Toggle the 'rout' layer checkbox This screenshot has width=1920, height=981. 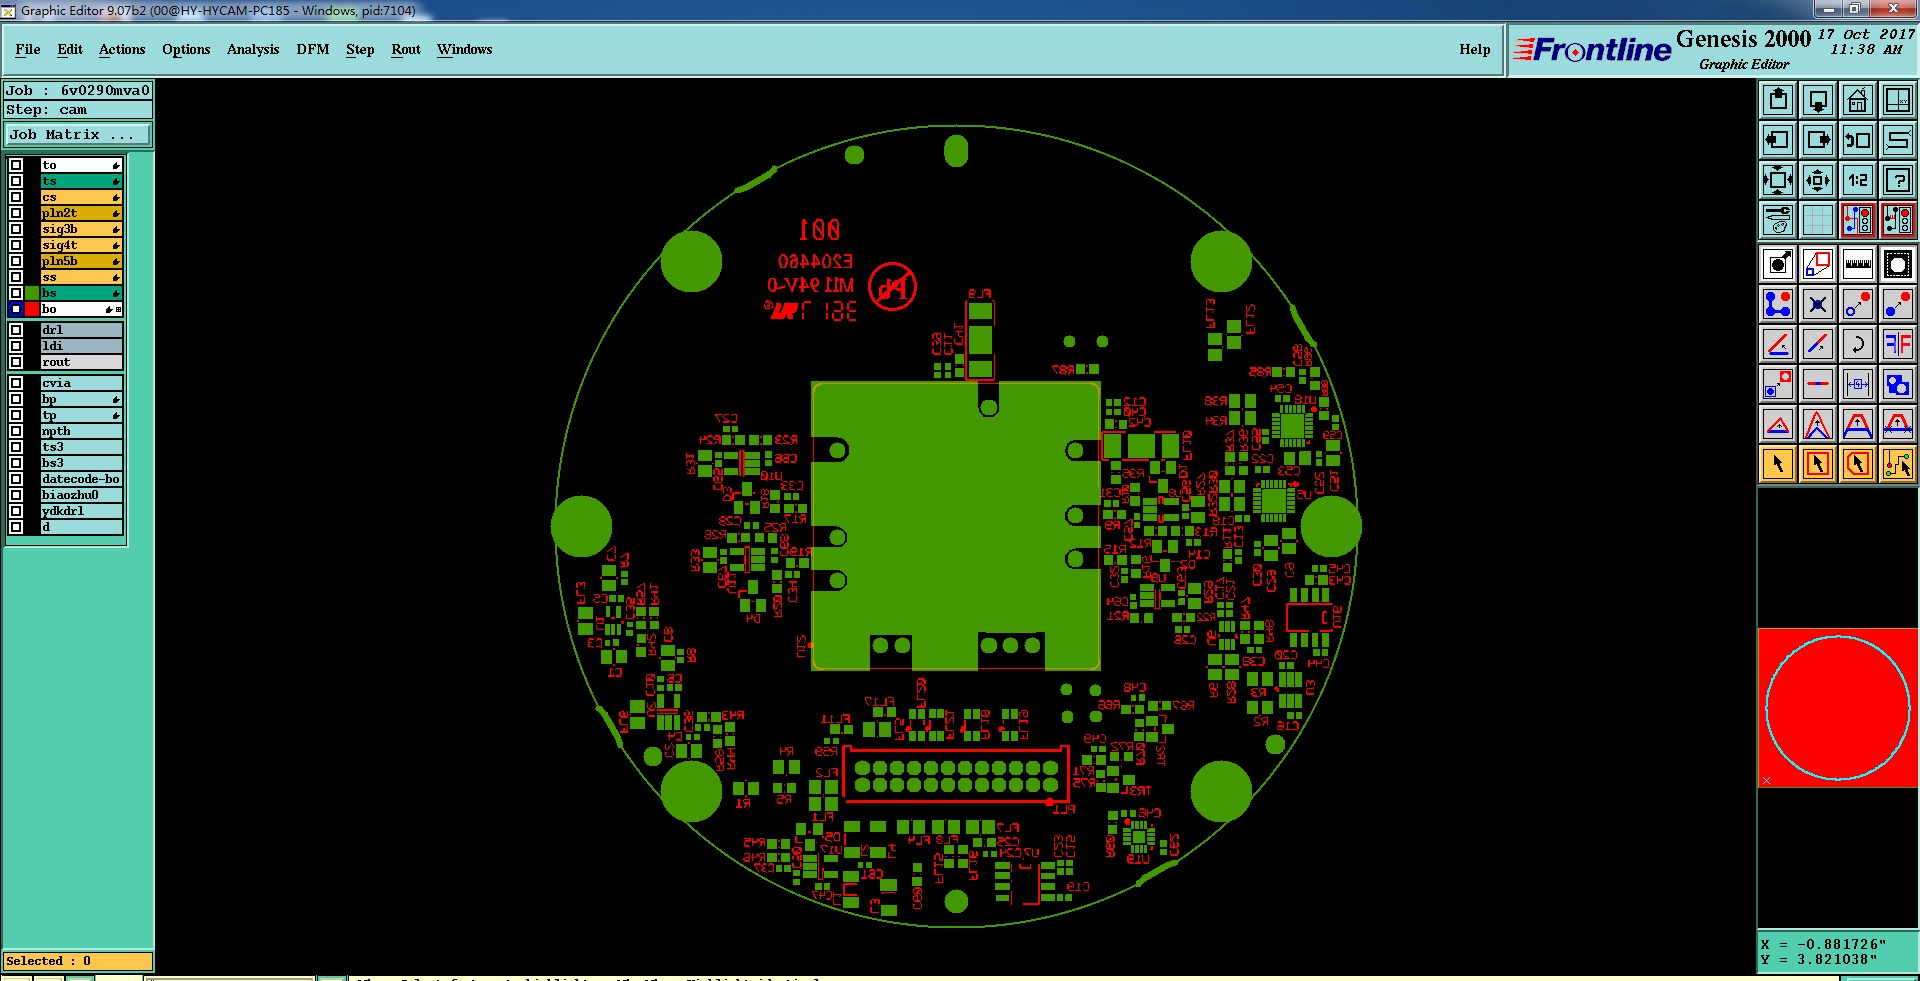(16, 362)
